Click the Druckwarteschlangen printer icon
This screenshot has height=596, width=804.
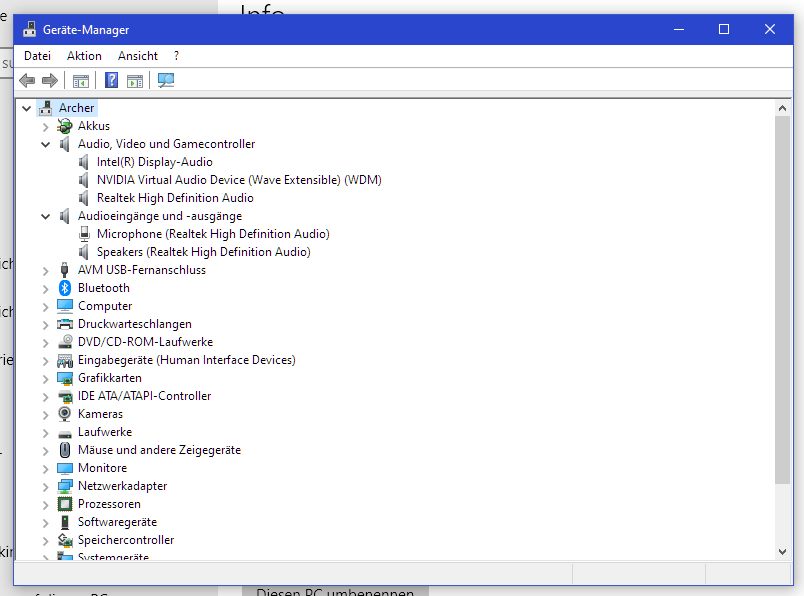pos(65,324)
